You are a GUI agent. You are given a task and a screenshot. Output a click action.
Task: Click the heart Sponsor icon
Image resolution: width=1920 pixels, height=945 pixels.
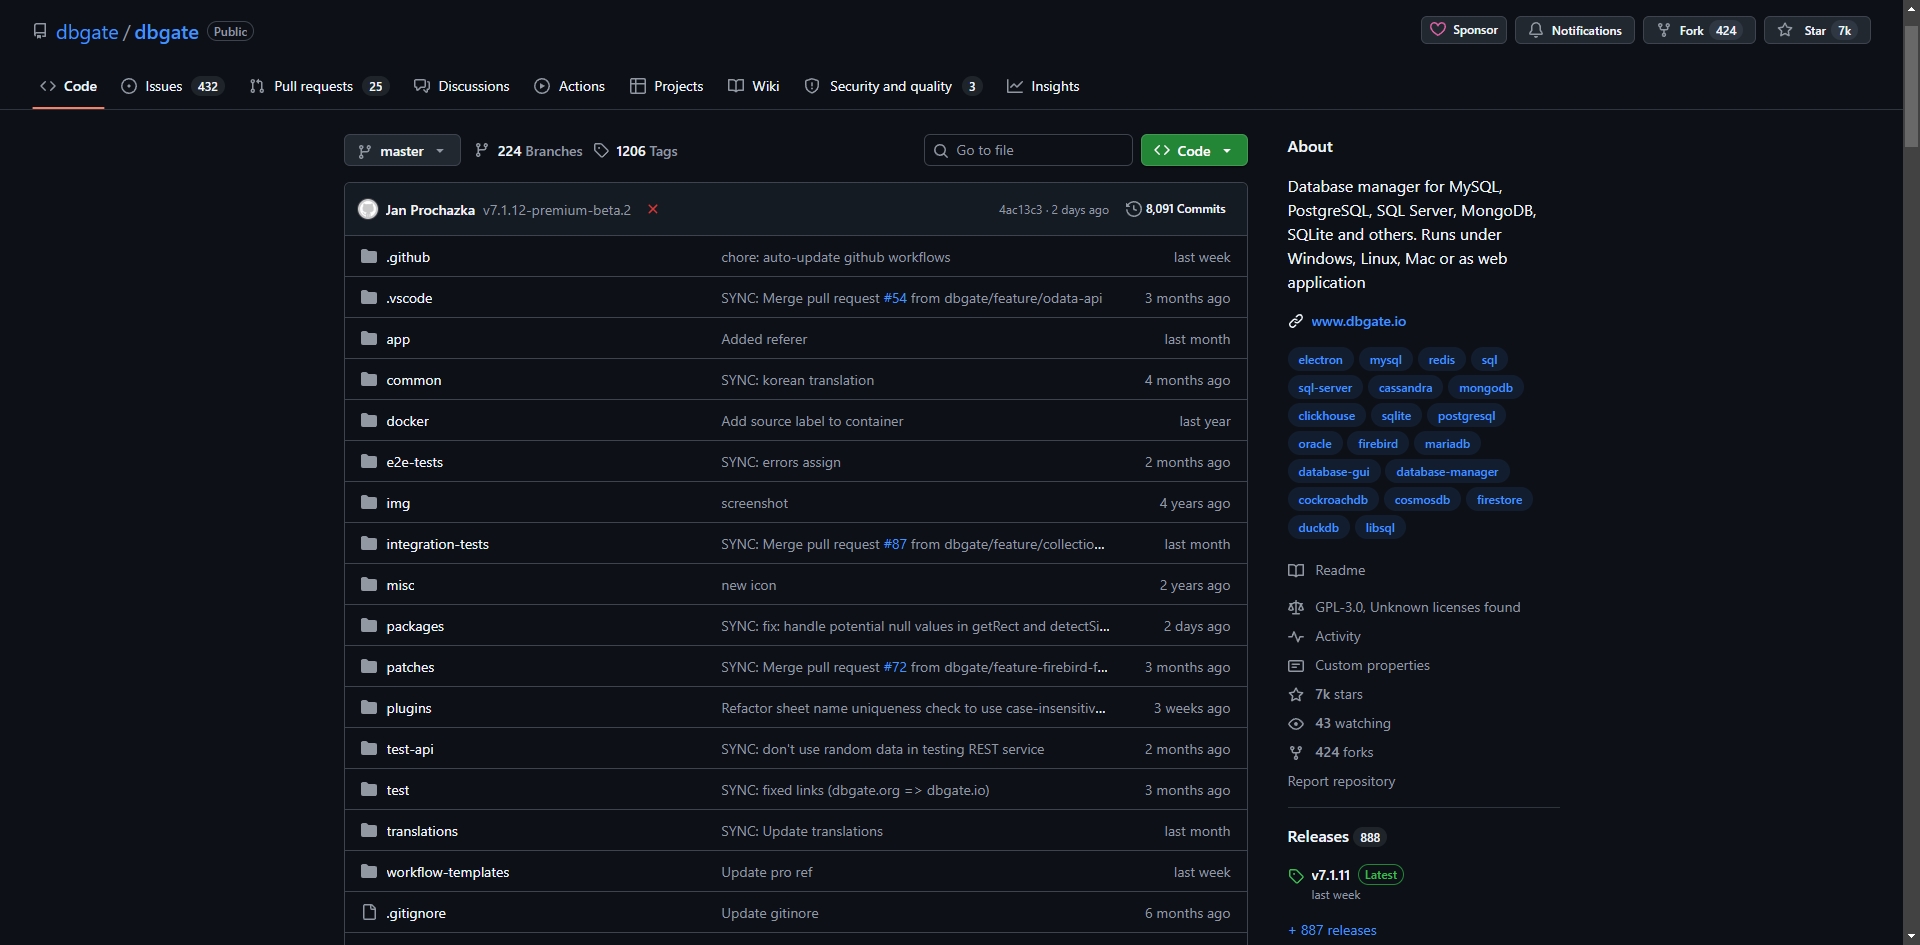coord(1438,30)
